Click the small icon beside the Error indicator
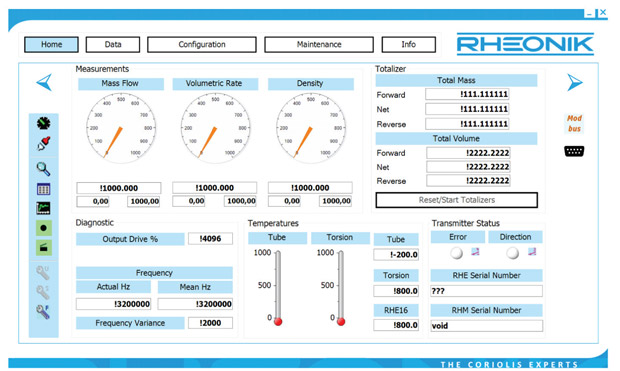The height and width of the screenshot is (371, 620). coord(475,252)
